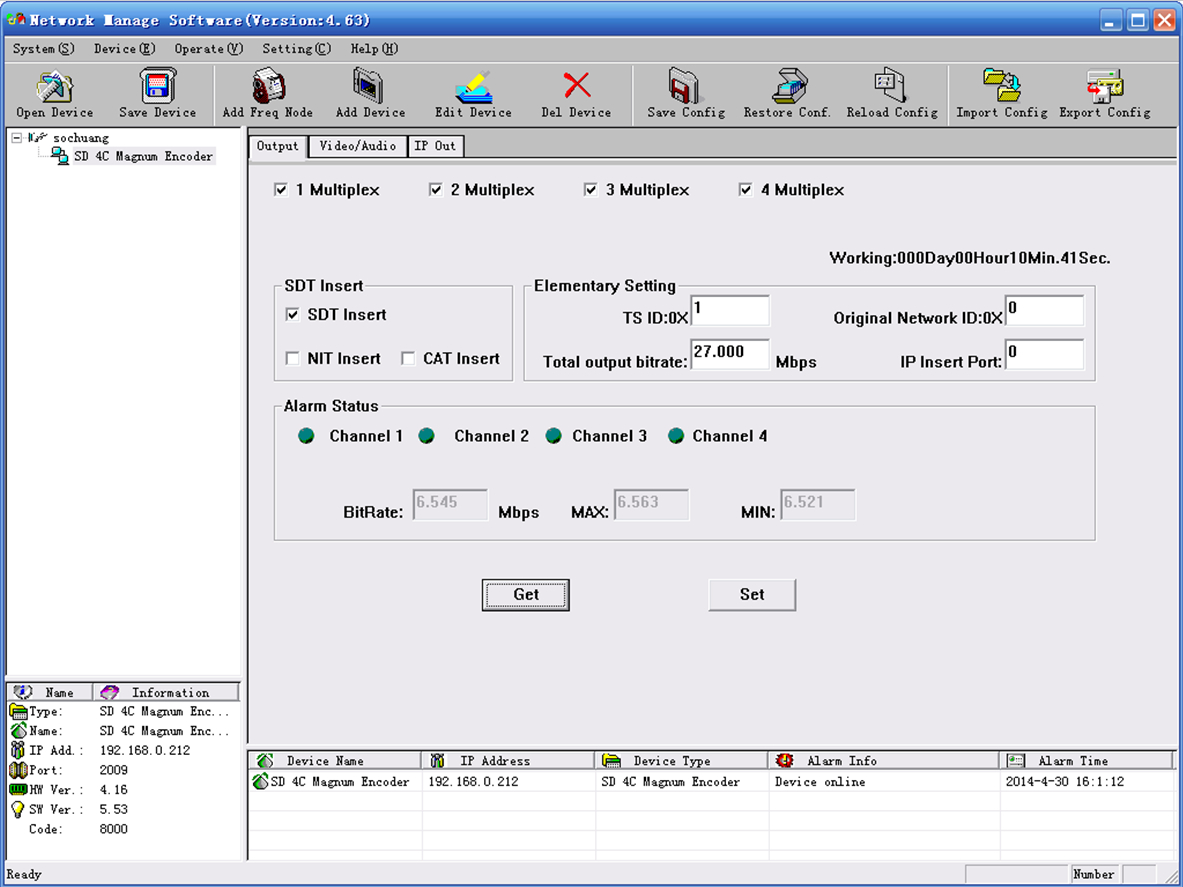Screen dimensions: 1183x887
Task: Click the Number status bar indicator
Action: click(x=1094, y=874)
